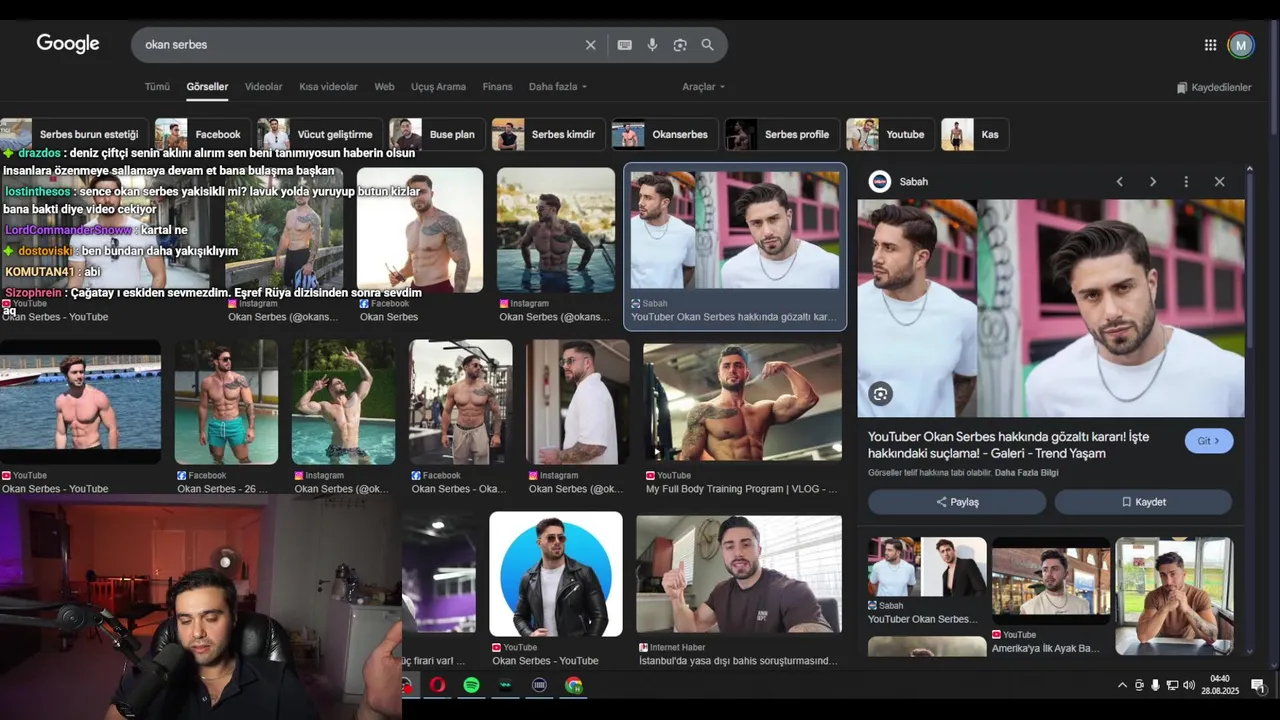The width and height of the screenshot is (1280, 720).
Task: Filter by the Okanserbes chip
Action: pyautogui.click(x=665, y=134)
